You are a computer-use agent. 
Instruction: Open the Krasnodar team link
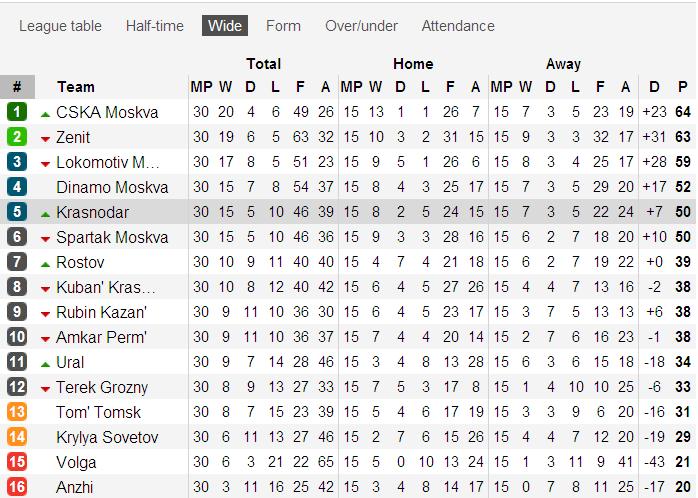pos(93,212)
